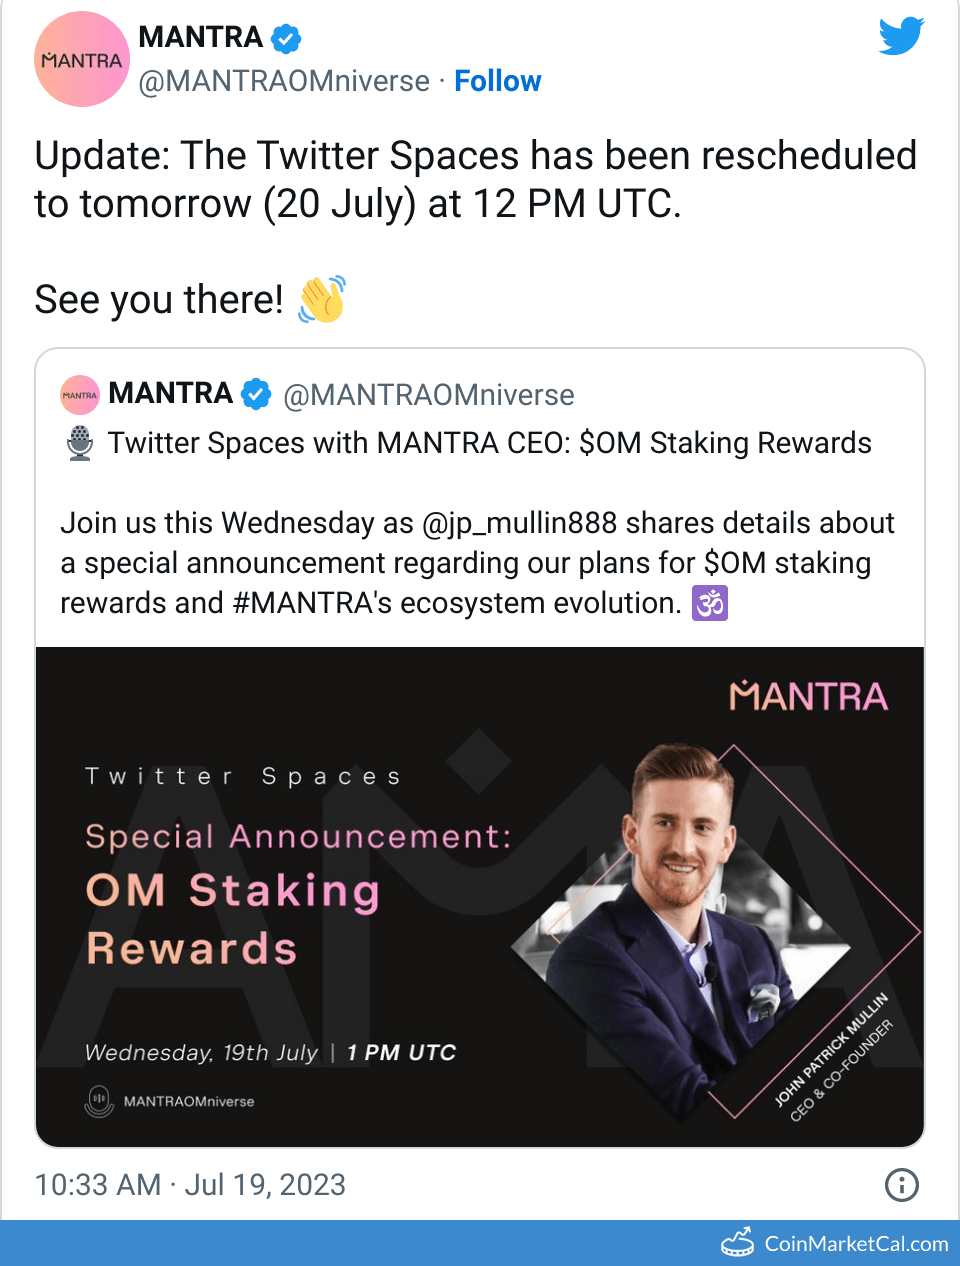Viewport: 960px width, 1266px height.
Task: Click the #MANTRA hashtag
Action: coord(311,603)
